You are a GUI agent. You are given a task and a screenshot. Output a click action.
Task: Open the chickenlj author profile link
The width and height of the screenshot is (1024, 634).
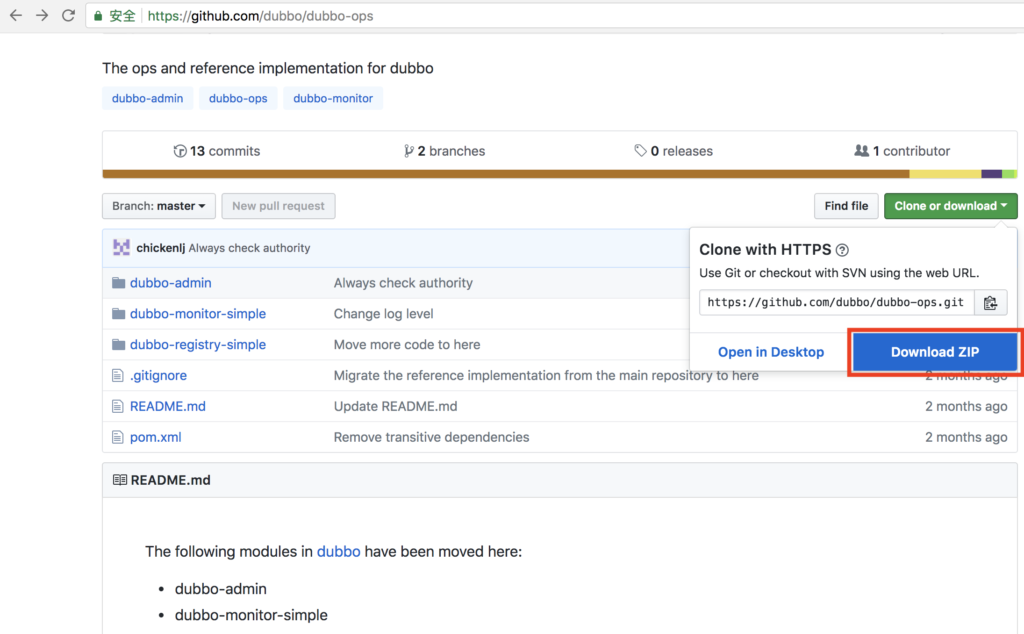[x=161, y=248]
